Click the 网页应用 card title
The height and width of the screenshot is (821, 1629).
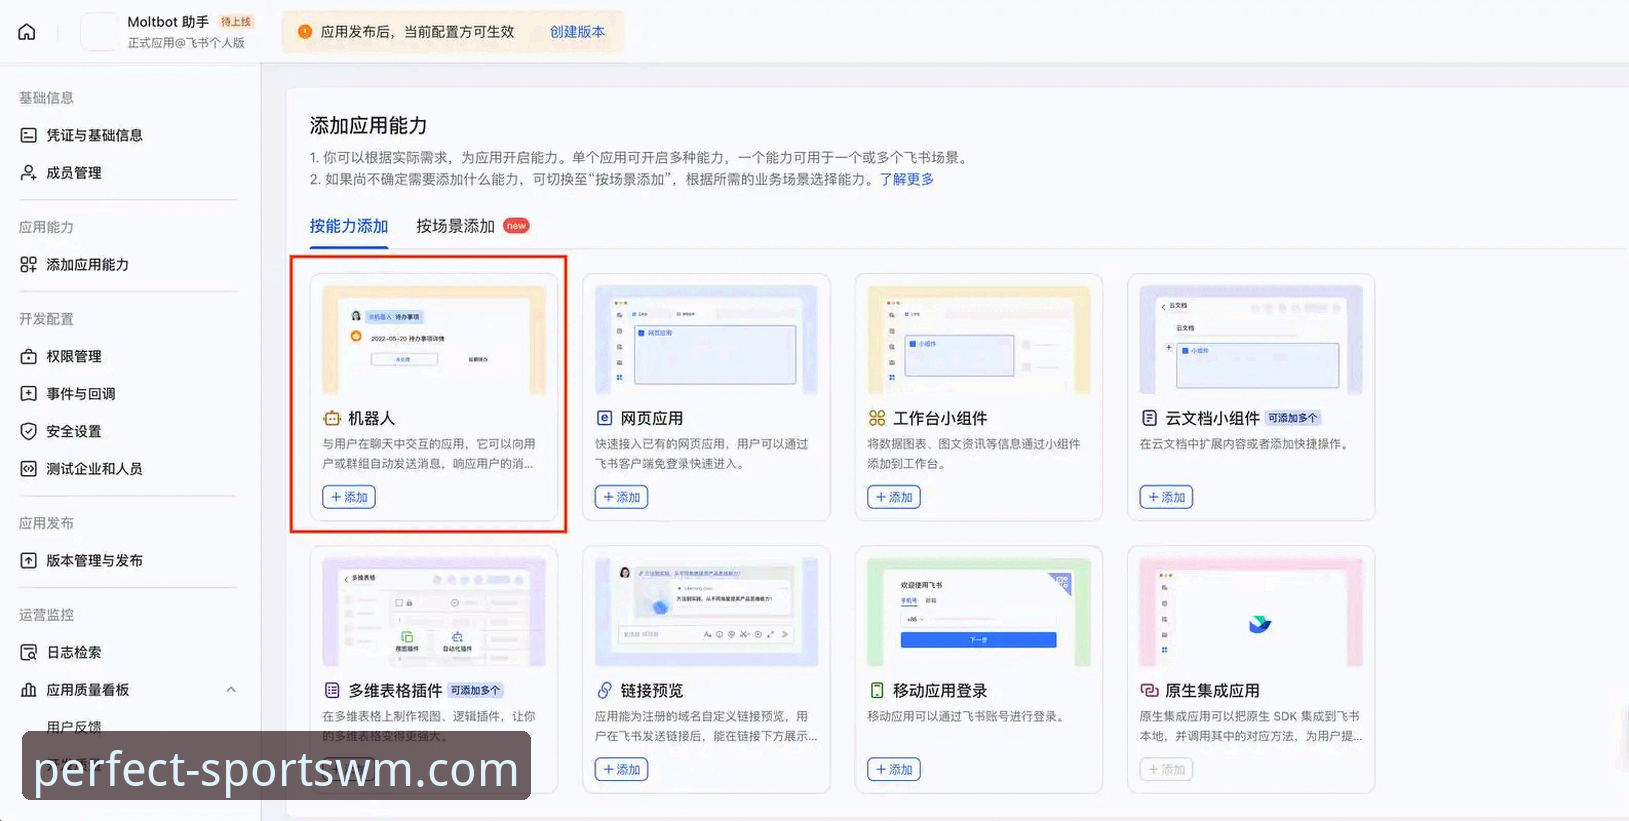(x=652, y=418)
